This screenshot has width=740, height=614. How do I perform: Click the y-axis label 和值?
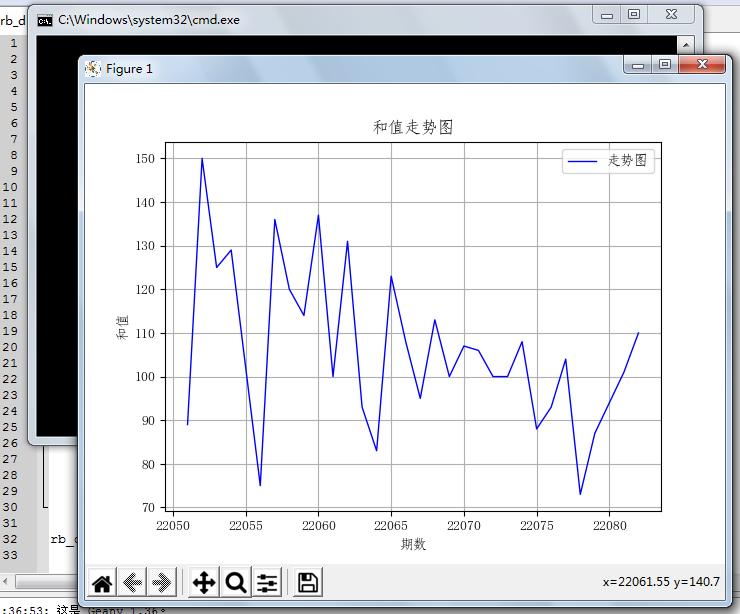(122, 328)
